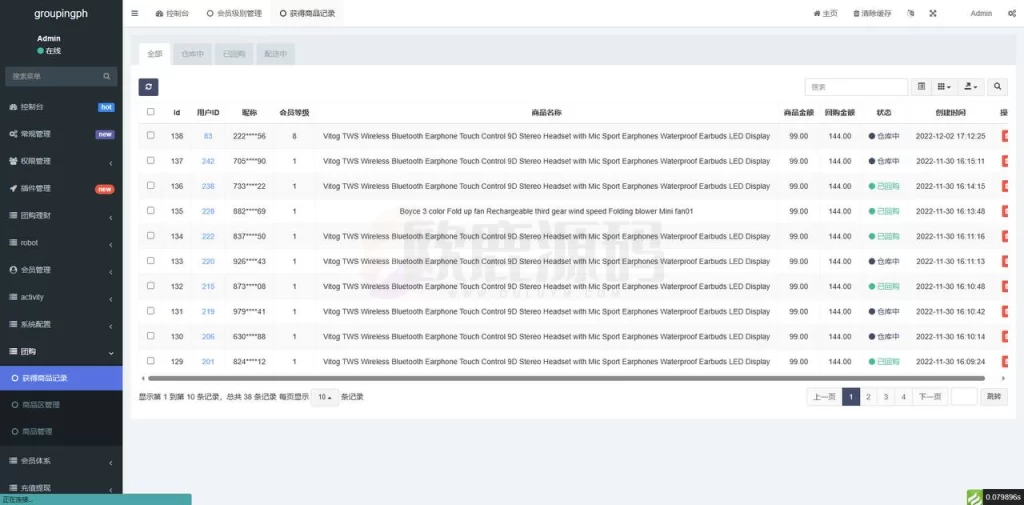Go to page 3
The image size is (1024, 505).
tap(886, 397)
